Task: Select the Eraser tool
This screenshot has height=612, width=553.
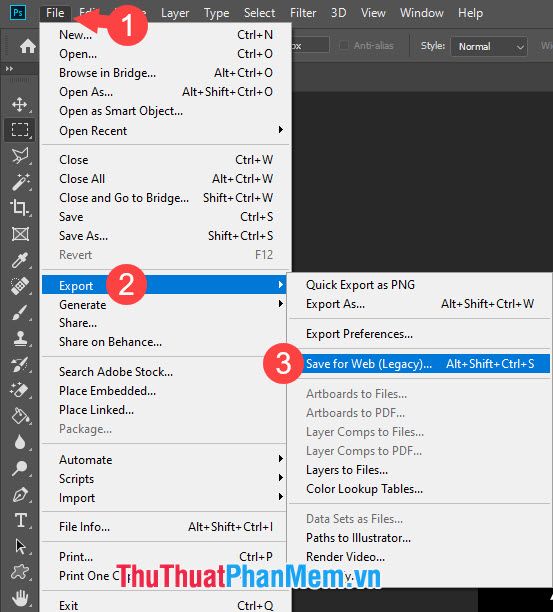Action: tap(20, 390)
